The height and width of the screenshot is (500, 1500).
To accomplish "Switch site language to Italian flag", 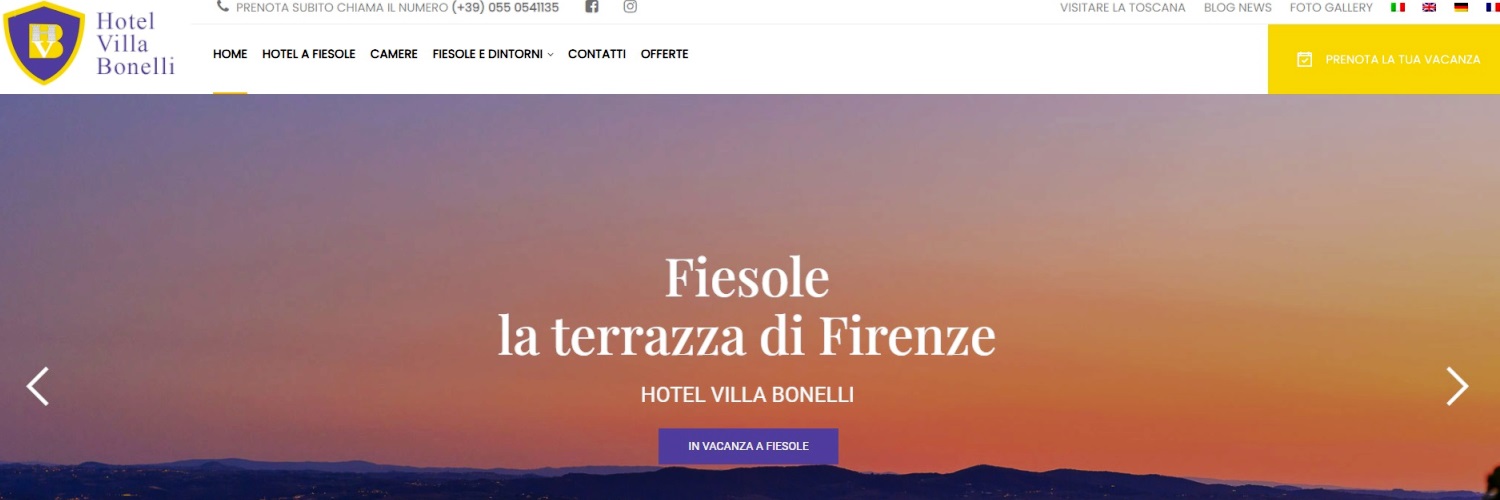I will [1398, 7].
